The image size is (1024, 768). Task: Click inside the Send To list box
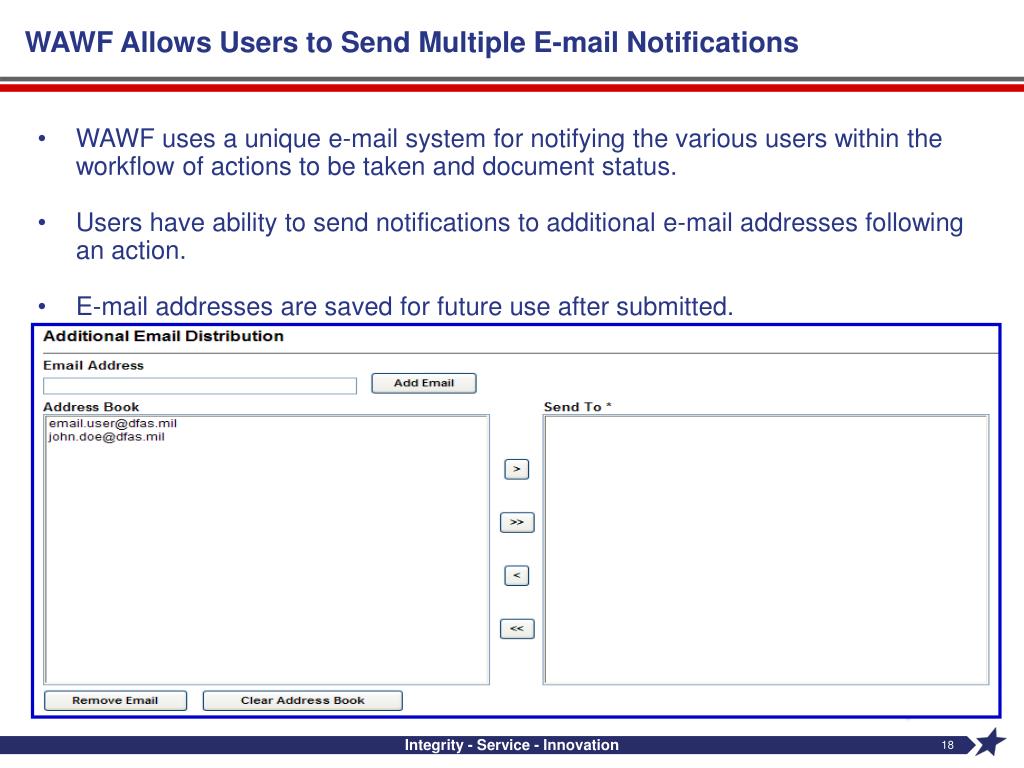[766, 550]
